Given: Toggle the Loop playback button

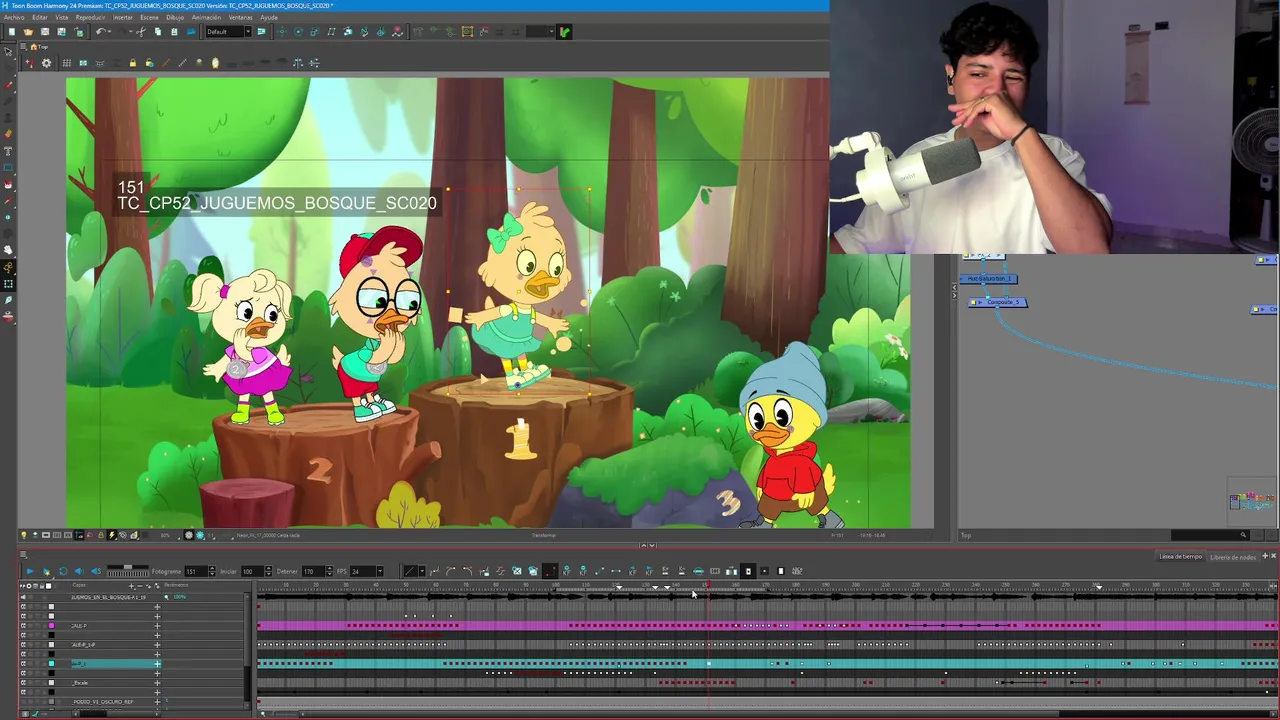Looking at the screenshot, I should 63,571.
